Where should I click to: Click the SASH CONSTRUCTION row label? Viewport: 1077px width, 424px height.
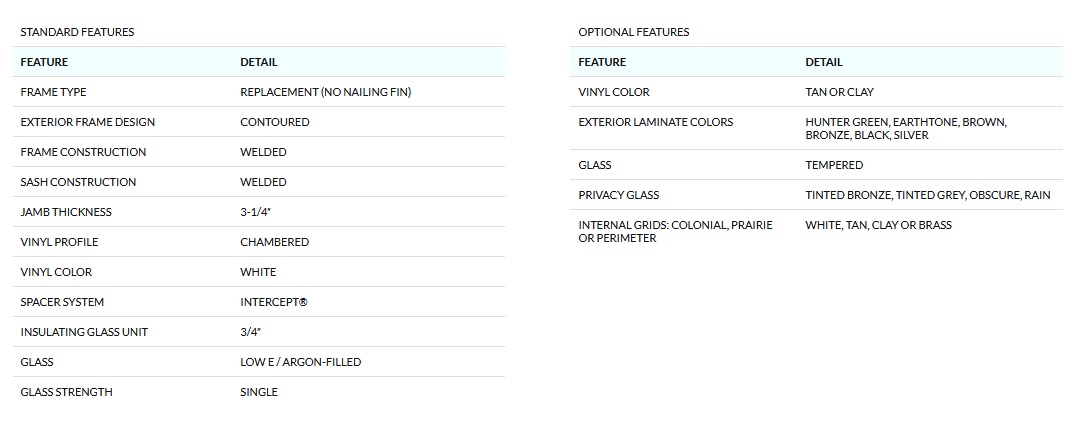(x=77, y=182)
